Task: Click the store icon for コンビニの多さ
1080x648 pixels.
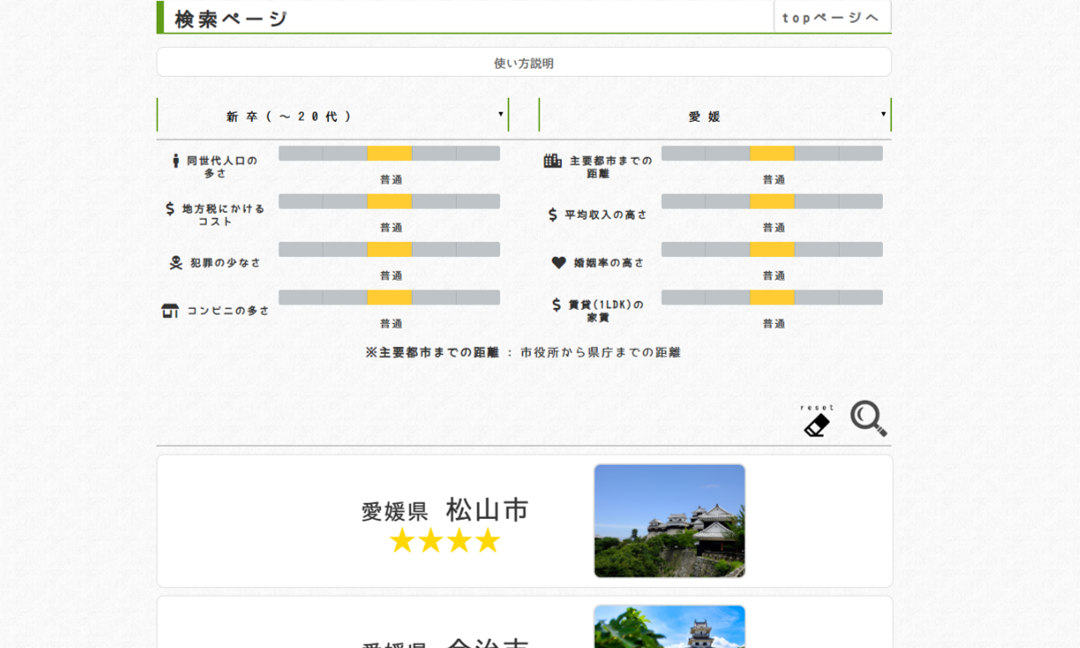Action: point(170,311)
